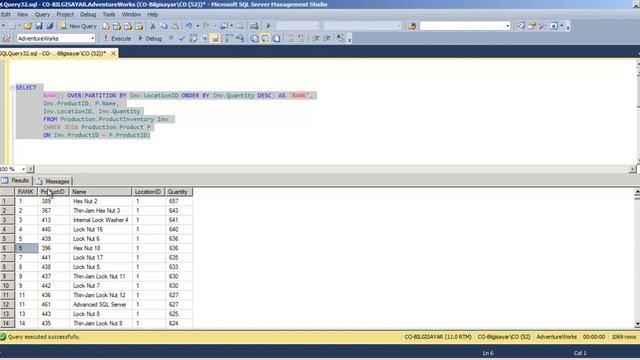Image resolution: width=640 pixels, height=360 pixels.
Task: Open the Tools menu
Action: click(109, 14)
